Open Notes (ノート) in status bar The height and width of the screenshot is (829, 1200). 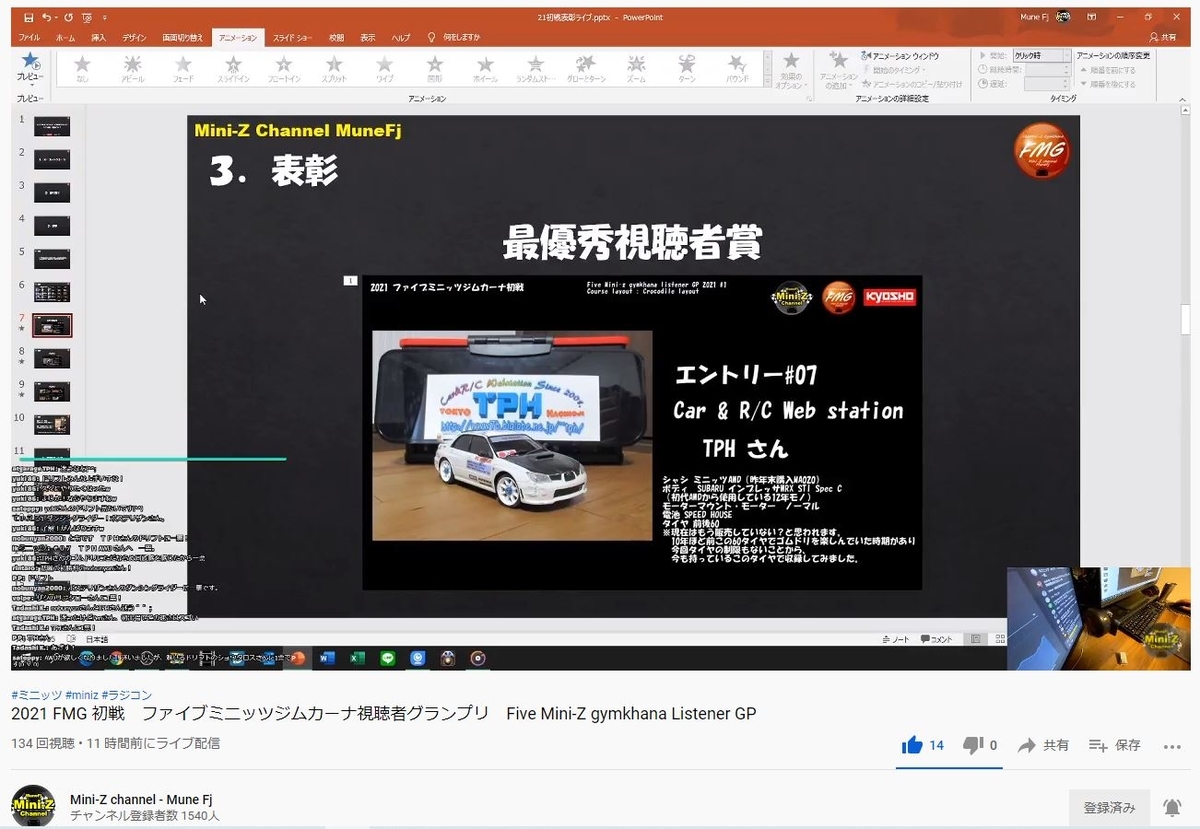(895, 639)
